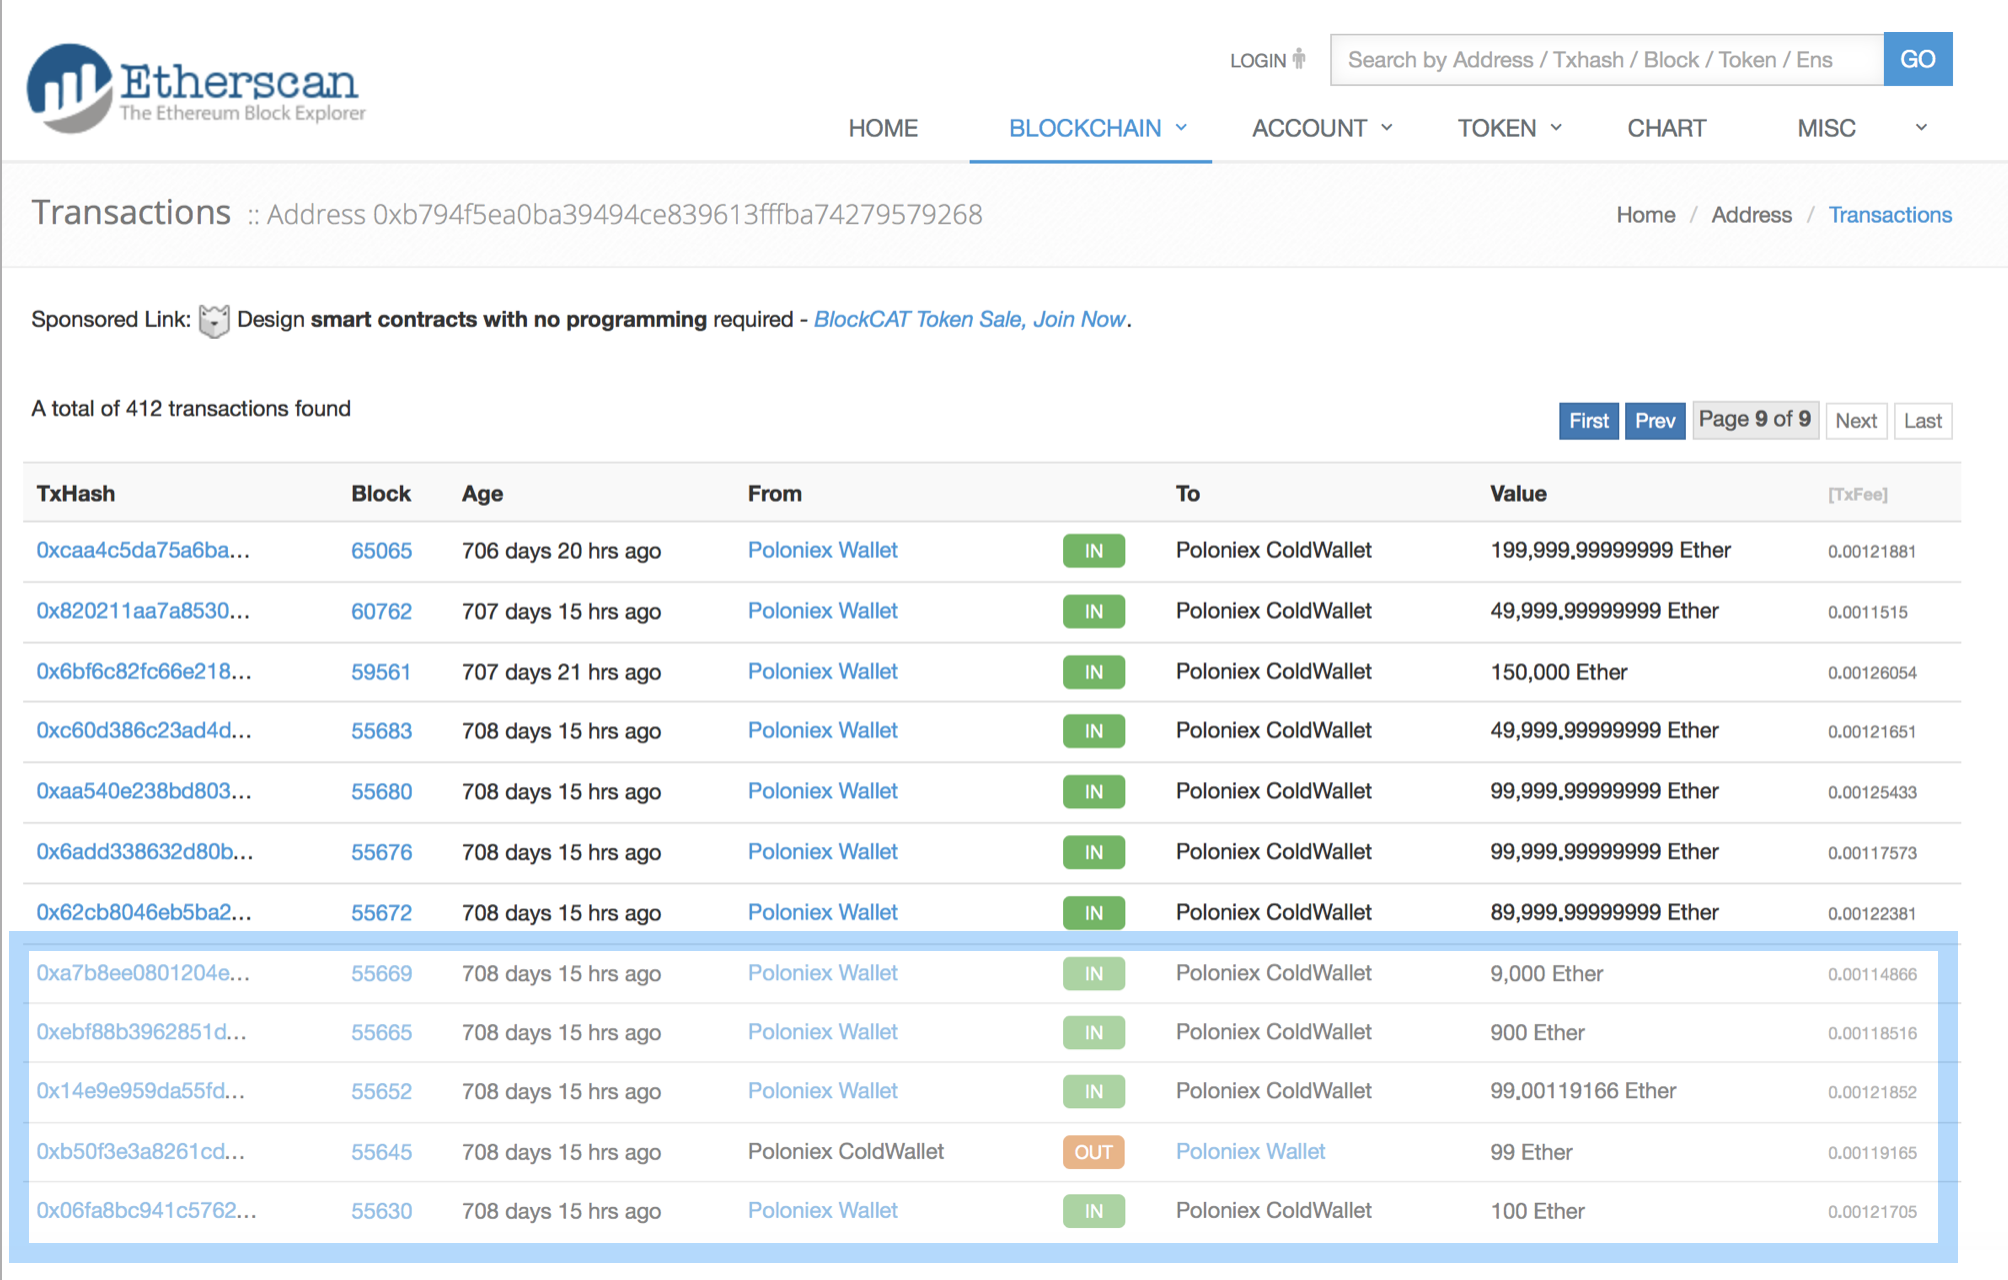Click the BlockCAT cat icon in sponsored link
The image size is (2008, 1280).
tap(214, 321)
